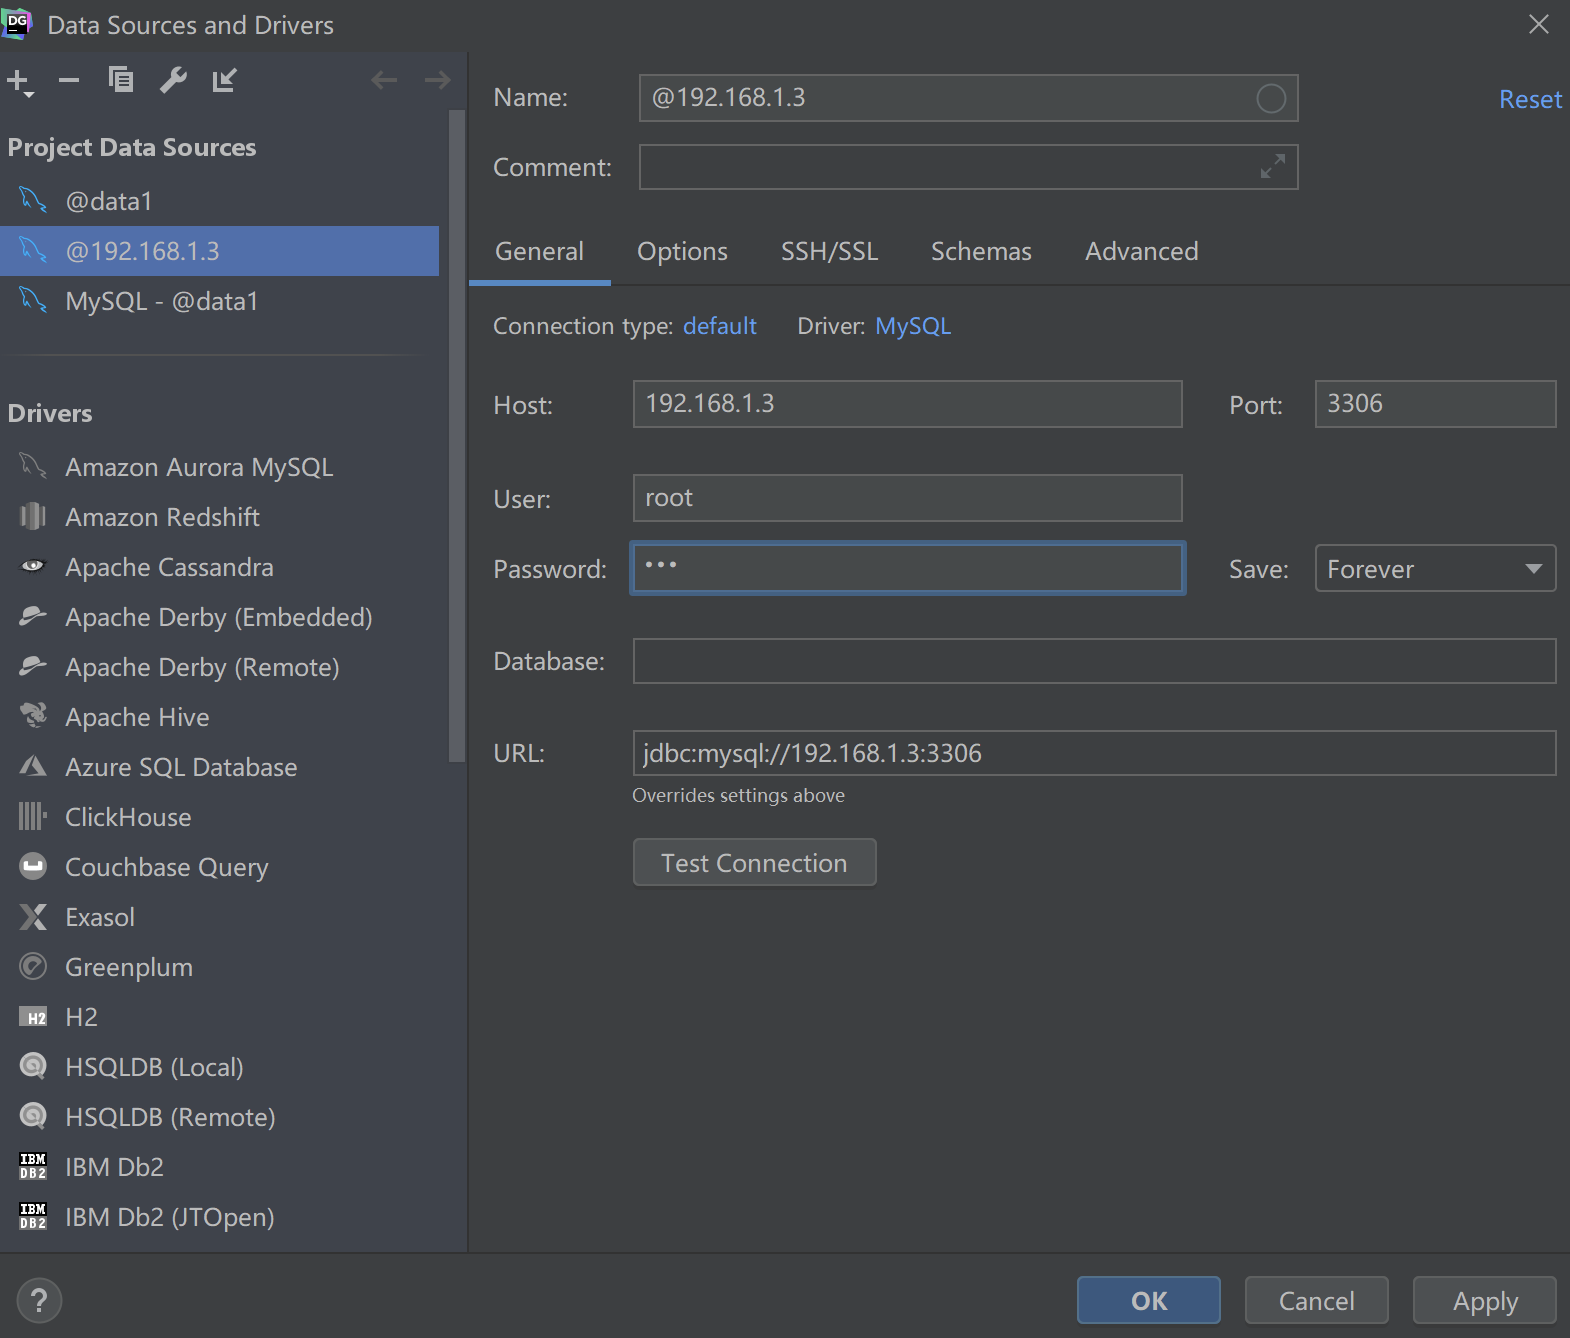Select Apache Derby (Remote) driver

pyautogui.click(x=220, y=667)
